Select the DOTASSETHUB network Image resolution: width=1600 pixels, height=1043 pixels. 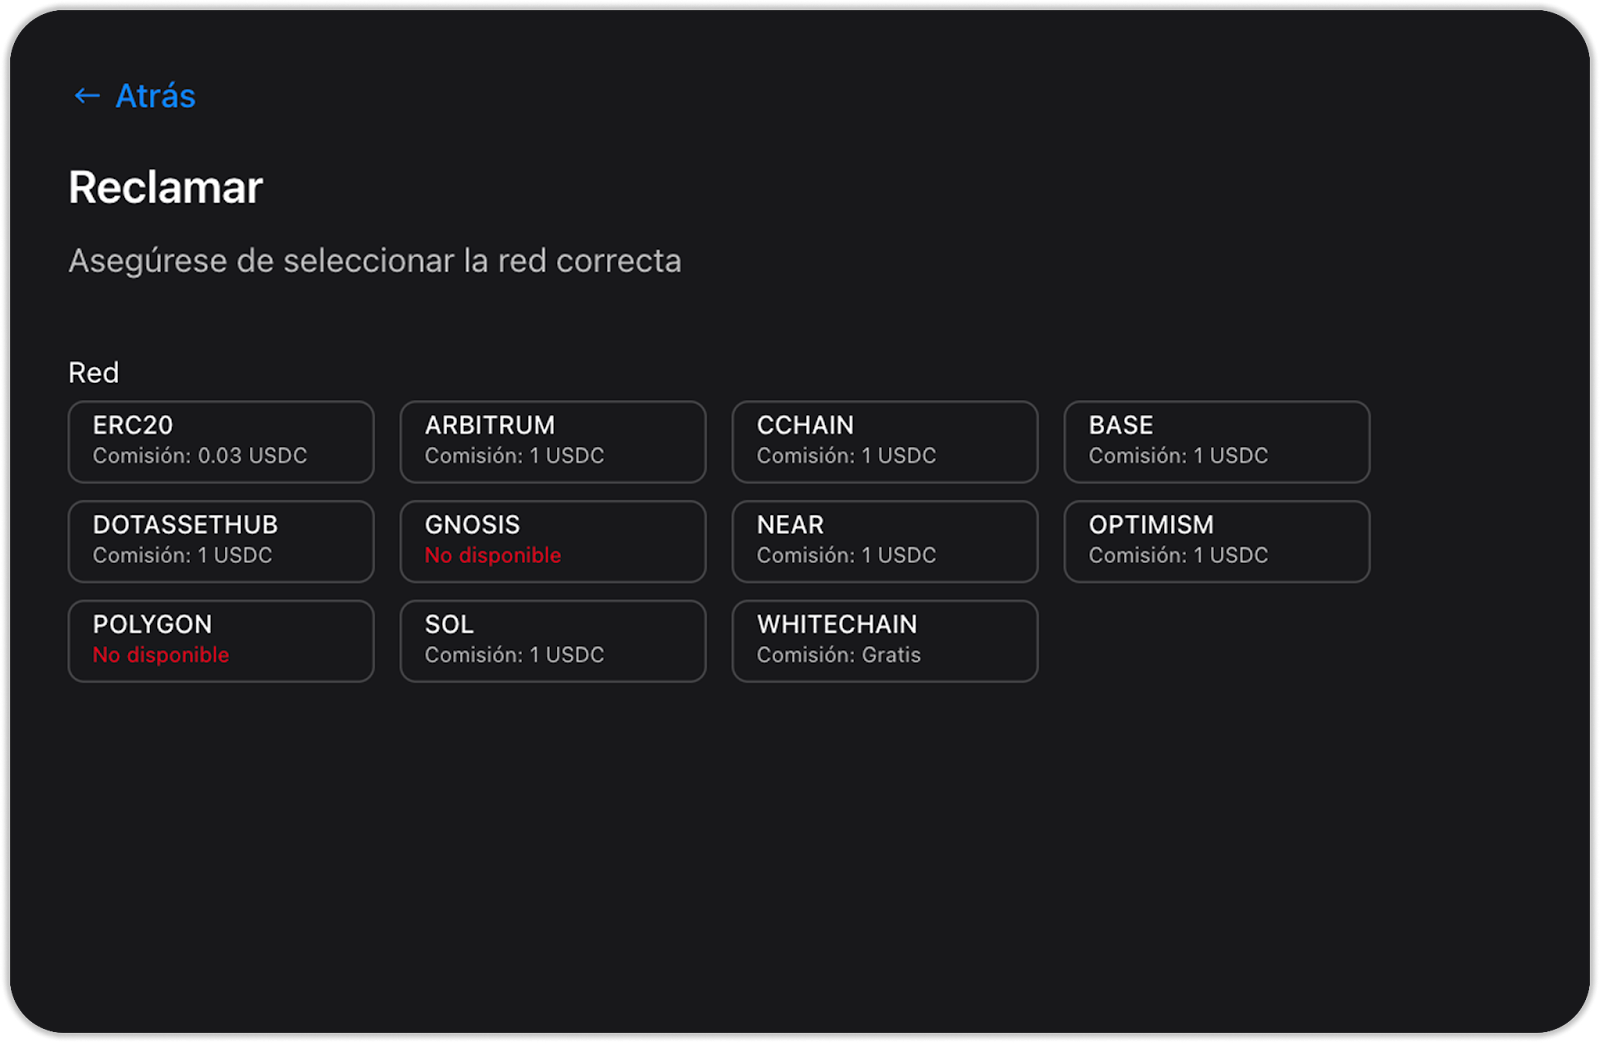(220, 541)
